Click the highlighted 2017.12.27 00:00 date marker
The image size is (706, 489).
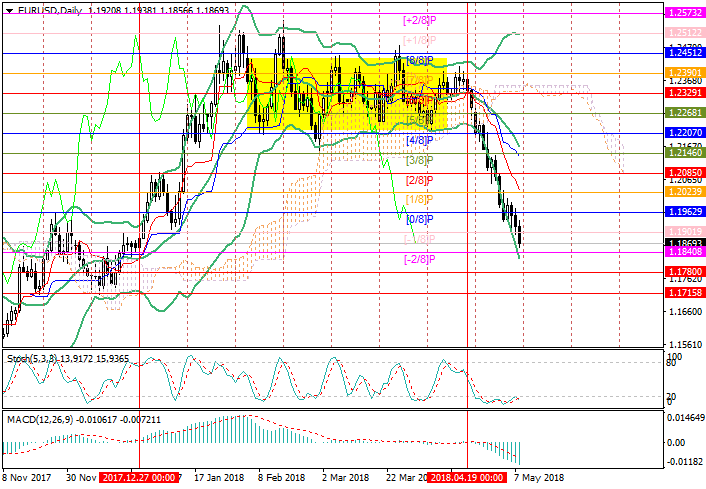point(140,480)
